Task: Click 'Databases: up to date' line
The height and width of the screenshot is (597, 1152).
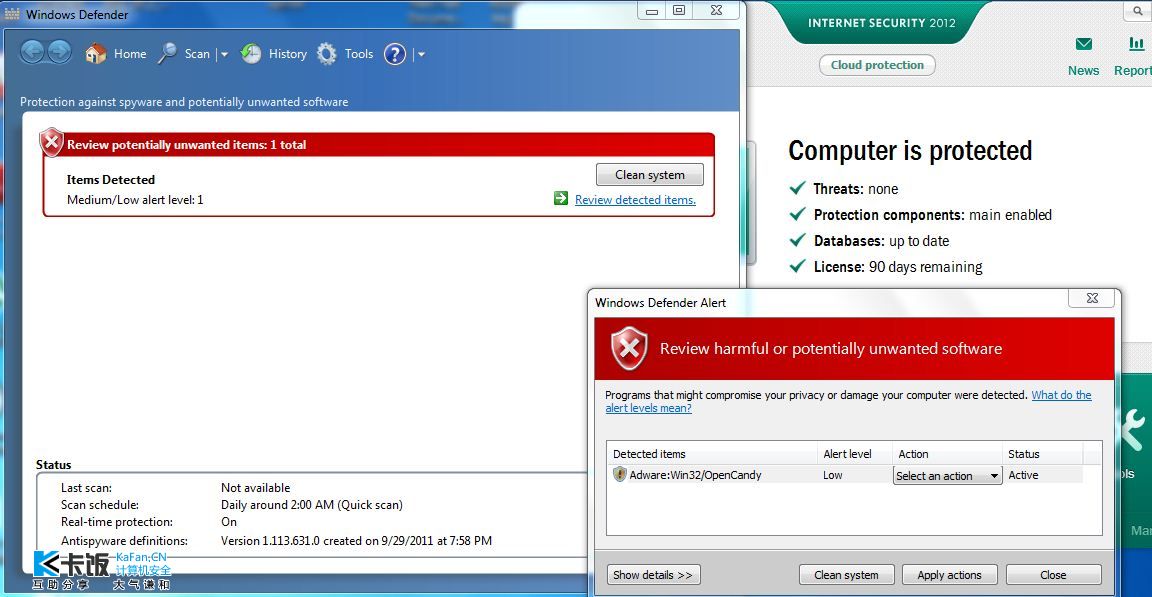Action: [881, 241]
